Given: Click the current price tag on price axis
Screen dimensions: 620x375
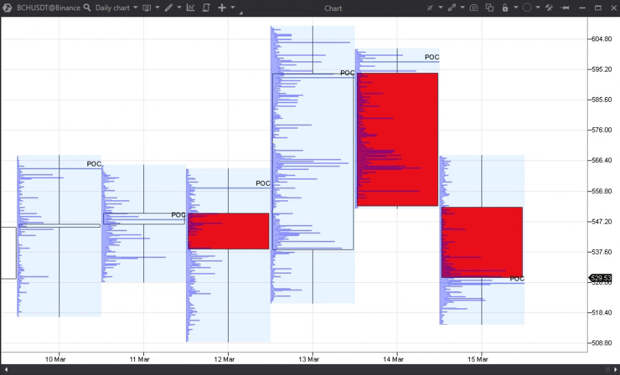Looking at the screenshot, I should pyautogui.click(x=601, y=278).
